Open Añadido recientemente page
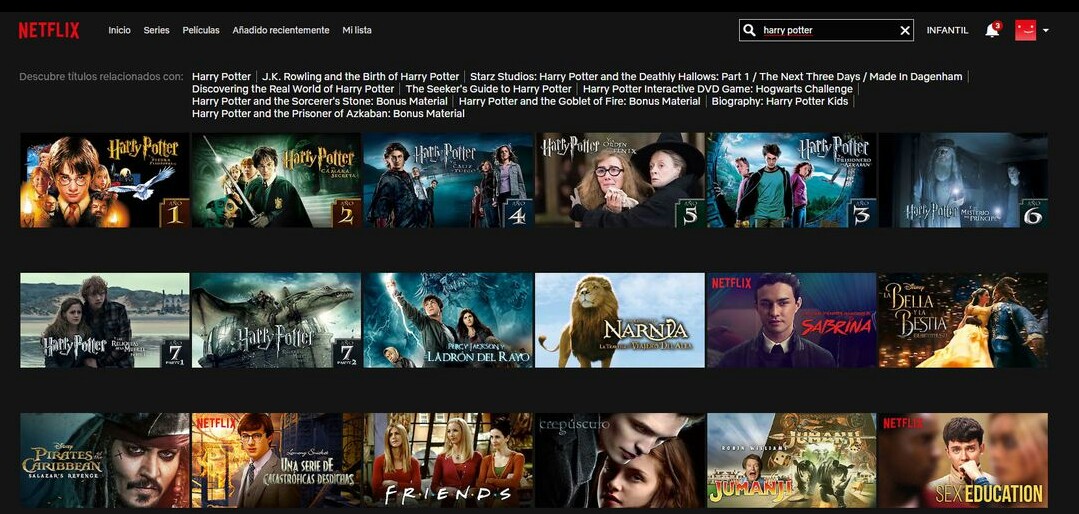Viewport: 1079px width, 514px height. coord(281,30)
